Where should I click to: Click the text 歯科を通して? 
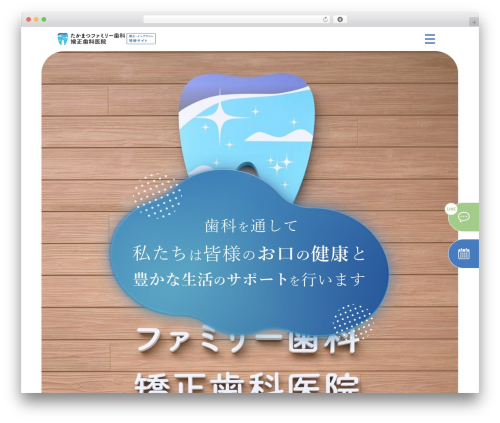tap(251, 226)
